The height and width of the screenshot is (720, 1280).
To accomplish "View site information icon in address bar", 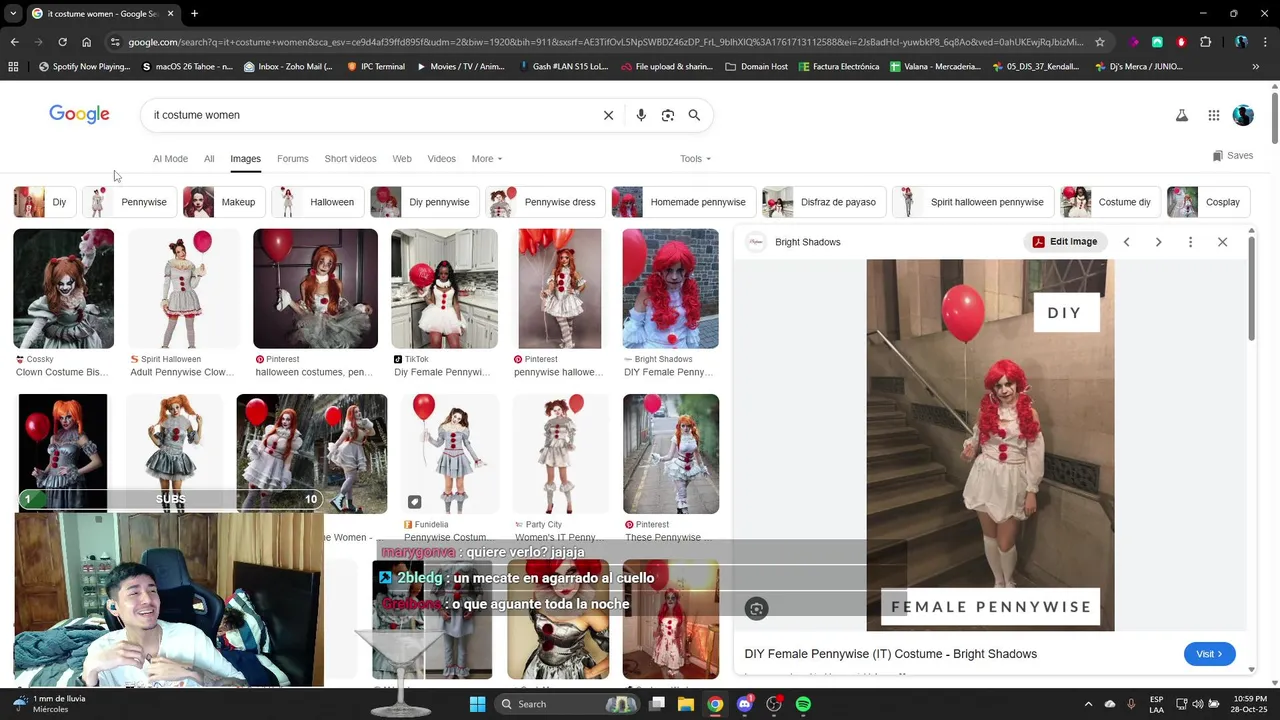I will point(115,42).
